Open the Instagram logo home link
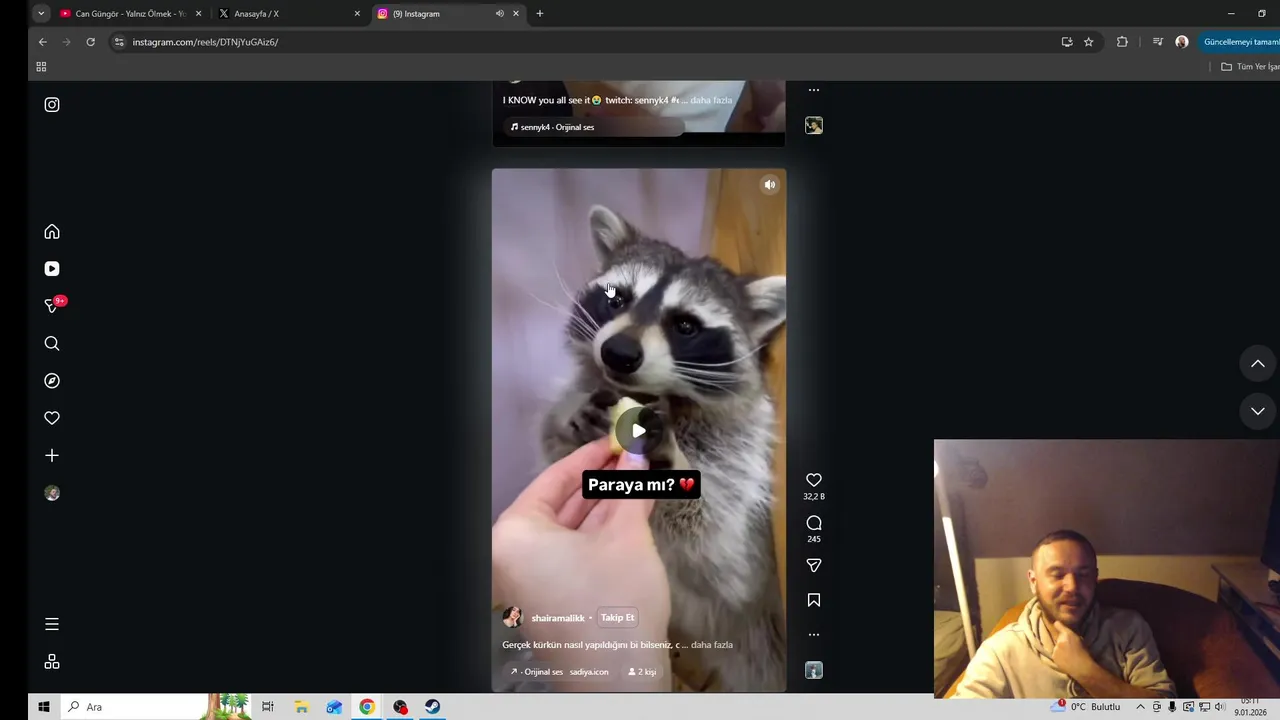This screenshot has width=1280, height=720. click(52, 105)
